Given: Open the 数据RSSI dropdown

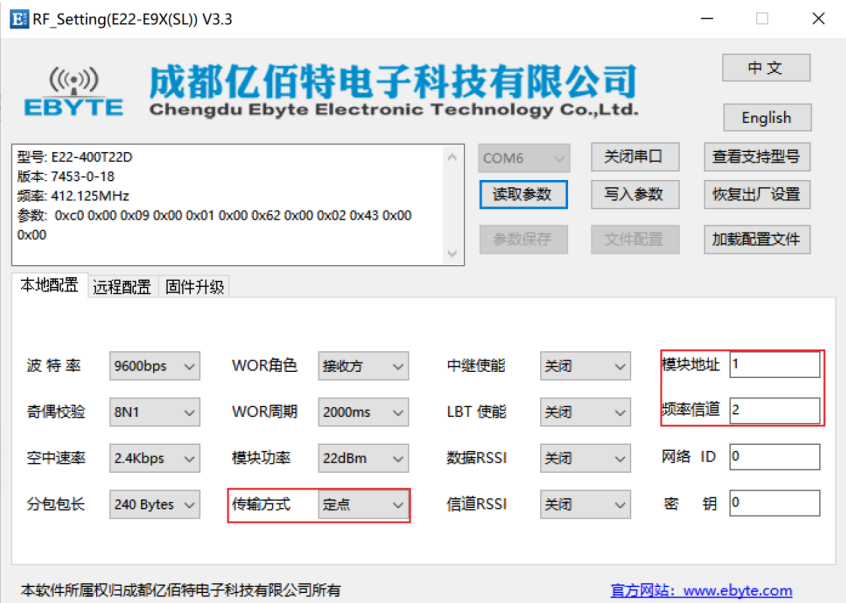Looking at the screenshot, I should coord(585,458).
